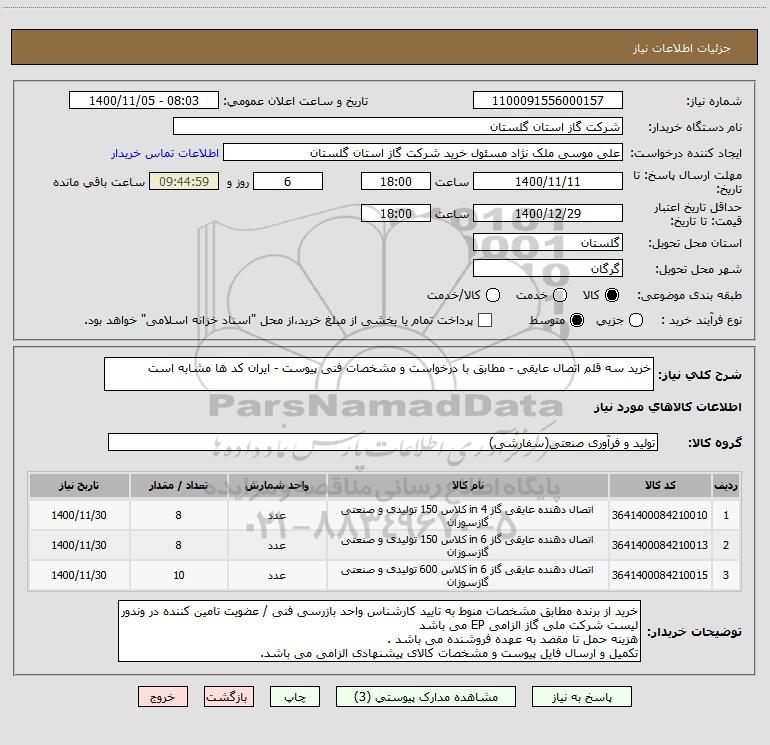The image size is (770, 745).
Task: Select the کالا radio button
Action: pyautogui.click(x=612, y=295)
